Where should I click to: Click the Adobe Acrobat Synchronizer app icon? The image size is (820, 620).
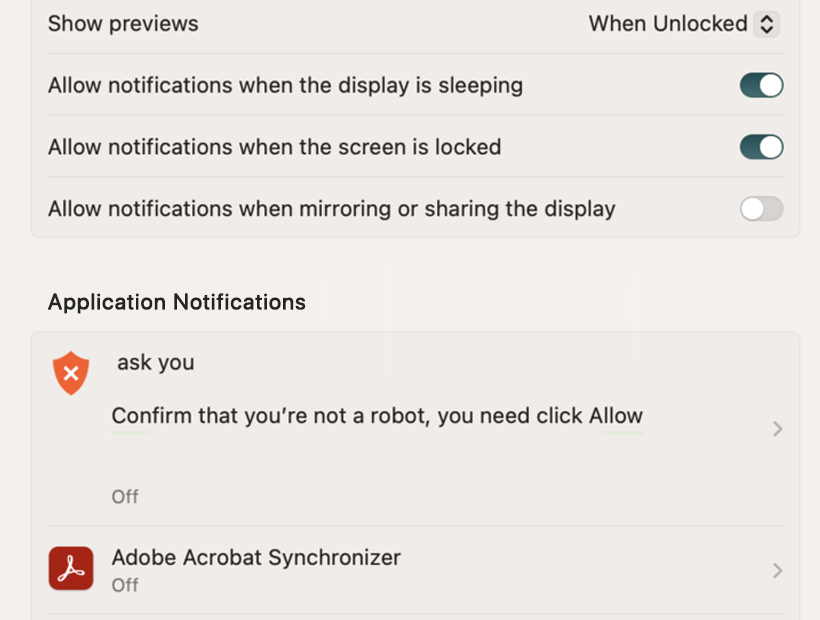[x=71, y=568]
